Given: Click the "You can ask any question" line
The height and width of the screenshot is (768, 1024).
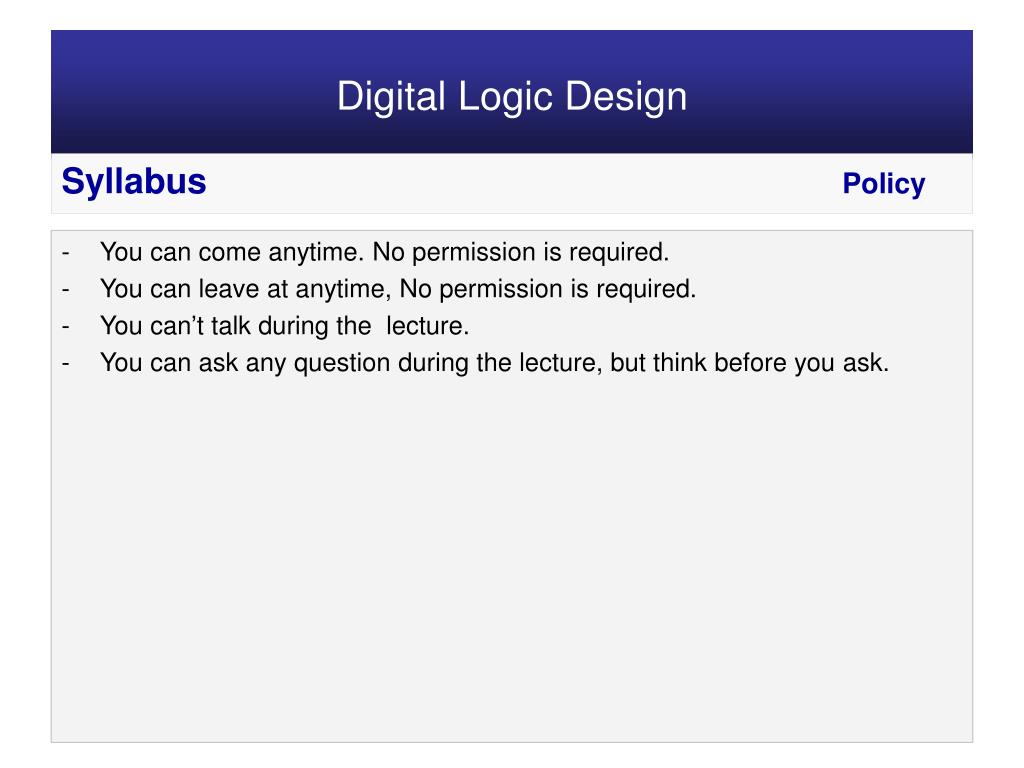Looking at the screenshot, I should 494,363.
